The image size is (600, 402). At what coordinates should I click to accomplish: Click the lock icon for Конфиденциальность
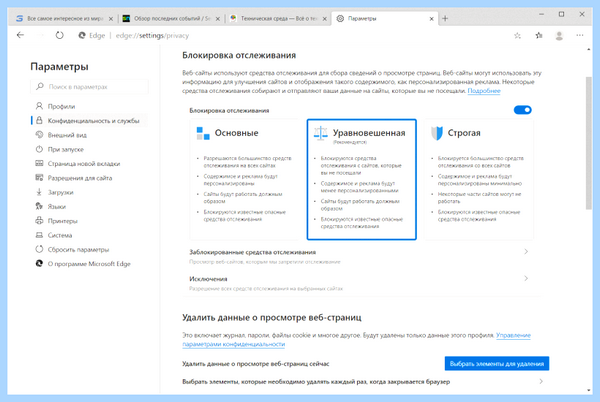coord(39,120)
